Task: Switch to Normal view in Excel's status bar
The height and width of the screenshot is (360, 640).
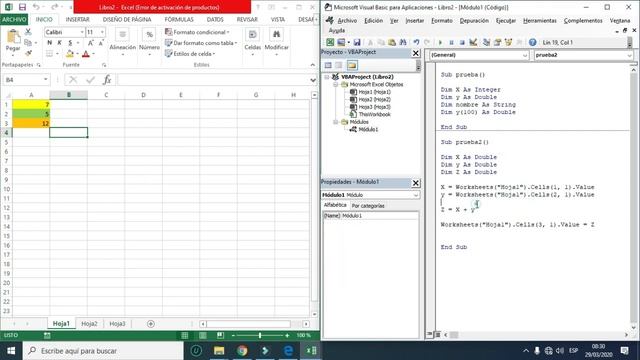Action: pyautogui.click(x=184, y=335)
